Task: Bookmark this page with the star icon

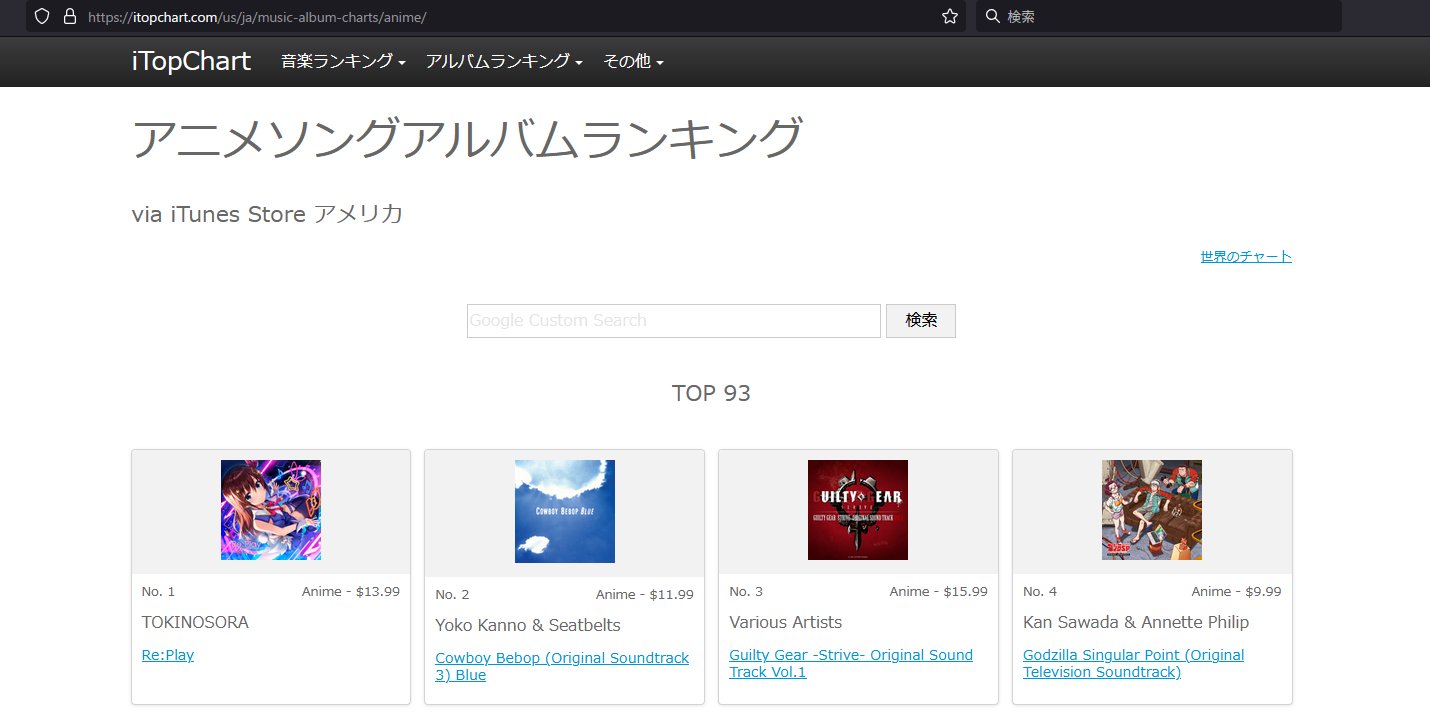Action: (x=950, y=17)
